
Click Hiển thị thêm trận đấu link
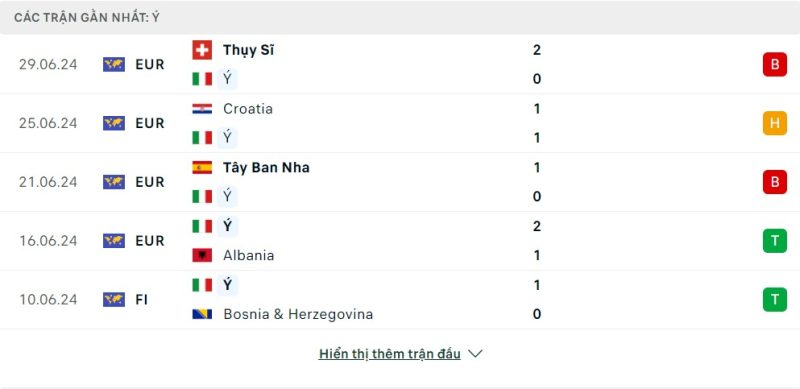(389, 354)
